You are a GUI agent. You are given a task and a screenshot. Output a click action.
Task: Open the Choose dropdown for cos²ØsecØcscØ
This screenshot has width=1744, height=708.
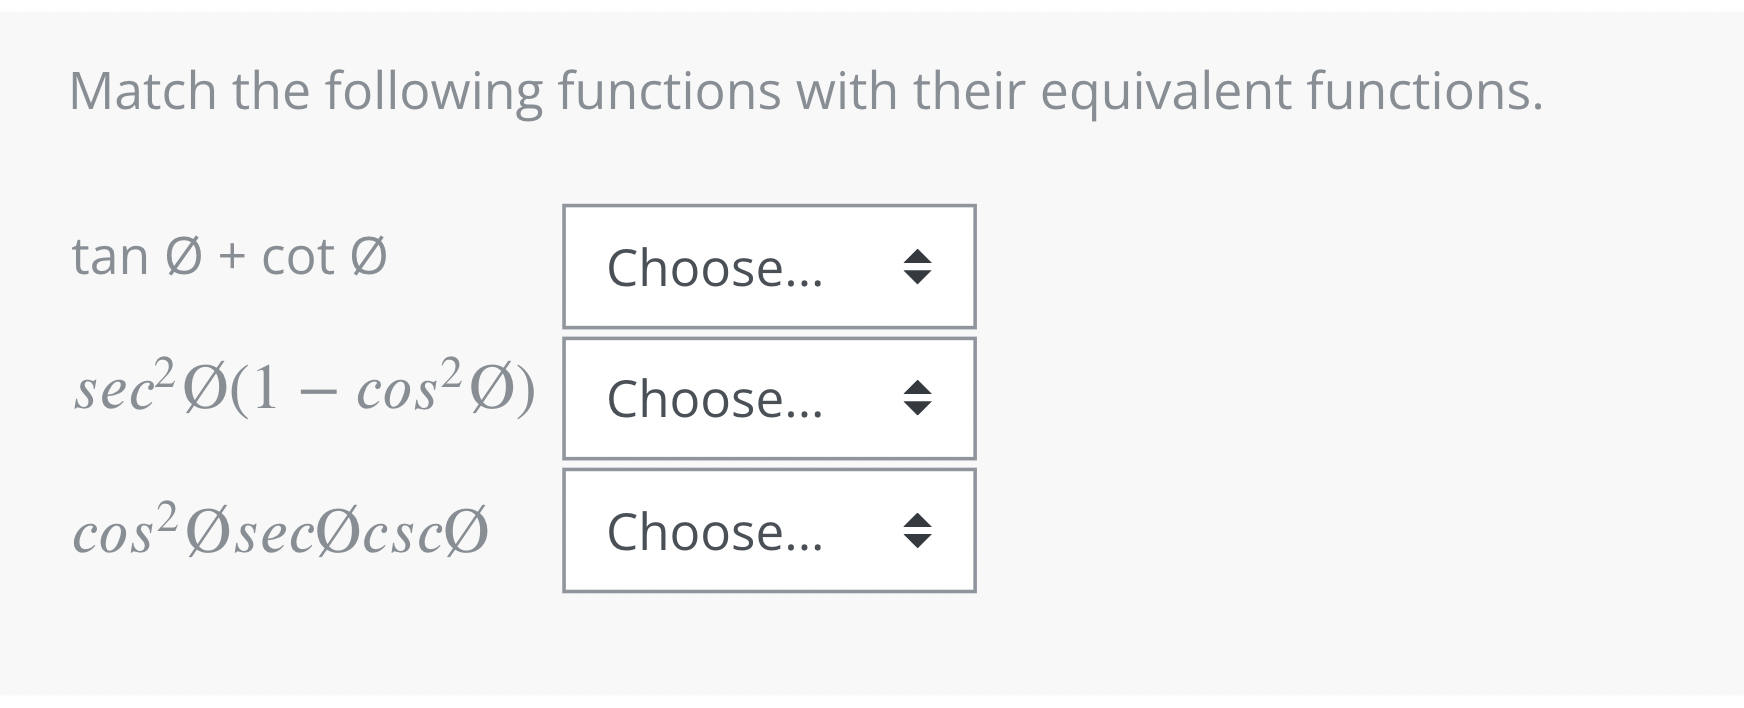click(x=768, y=531)
